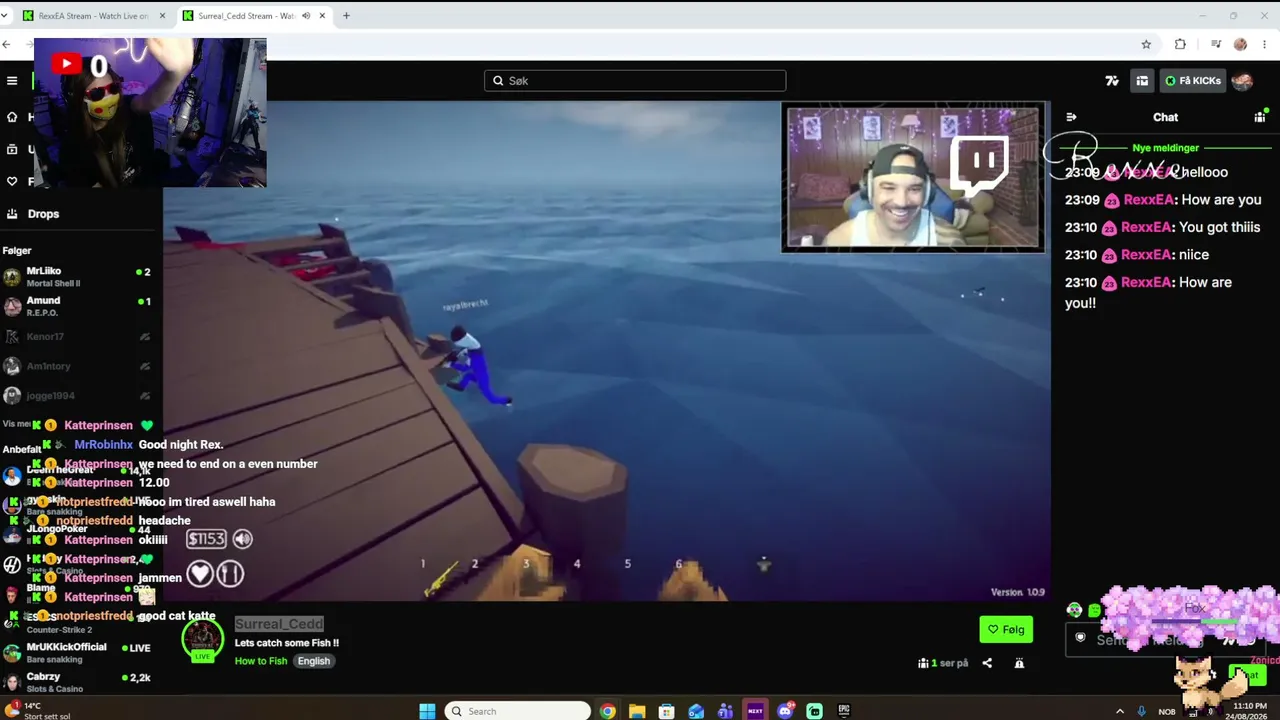The height and width of the screenshot is (720, 1280).
Task: Open MrLiiko's avatar in followed channels
Action: click(12, 277)
